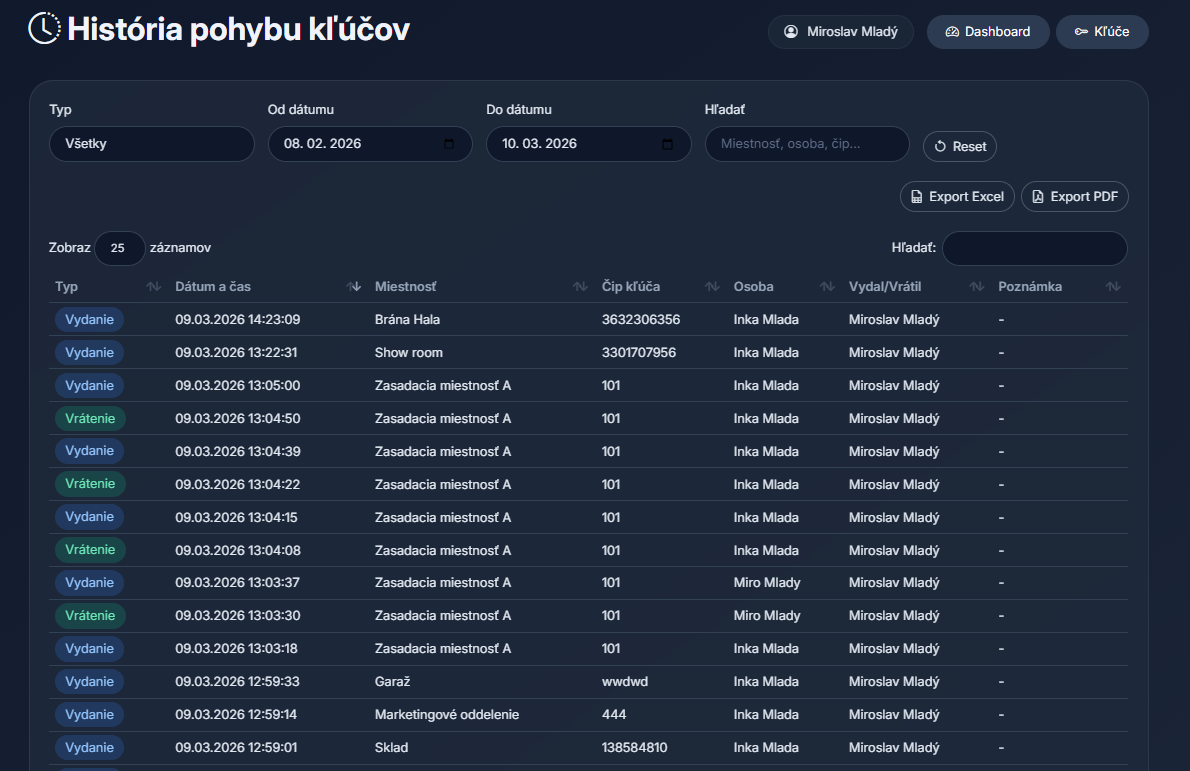Sort by Osoba column sort icon

pyautogui.click(x=827, y=287)
